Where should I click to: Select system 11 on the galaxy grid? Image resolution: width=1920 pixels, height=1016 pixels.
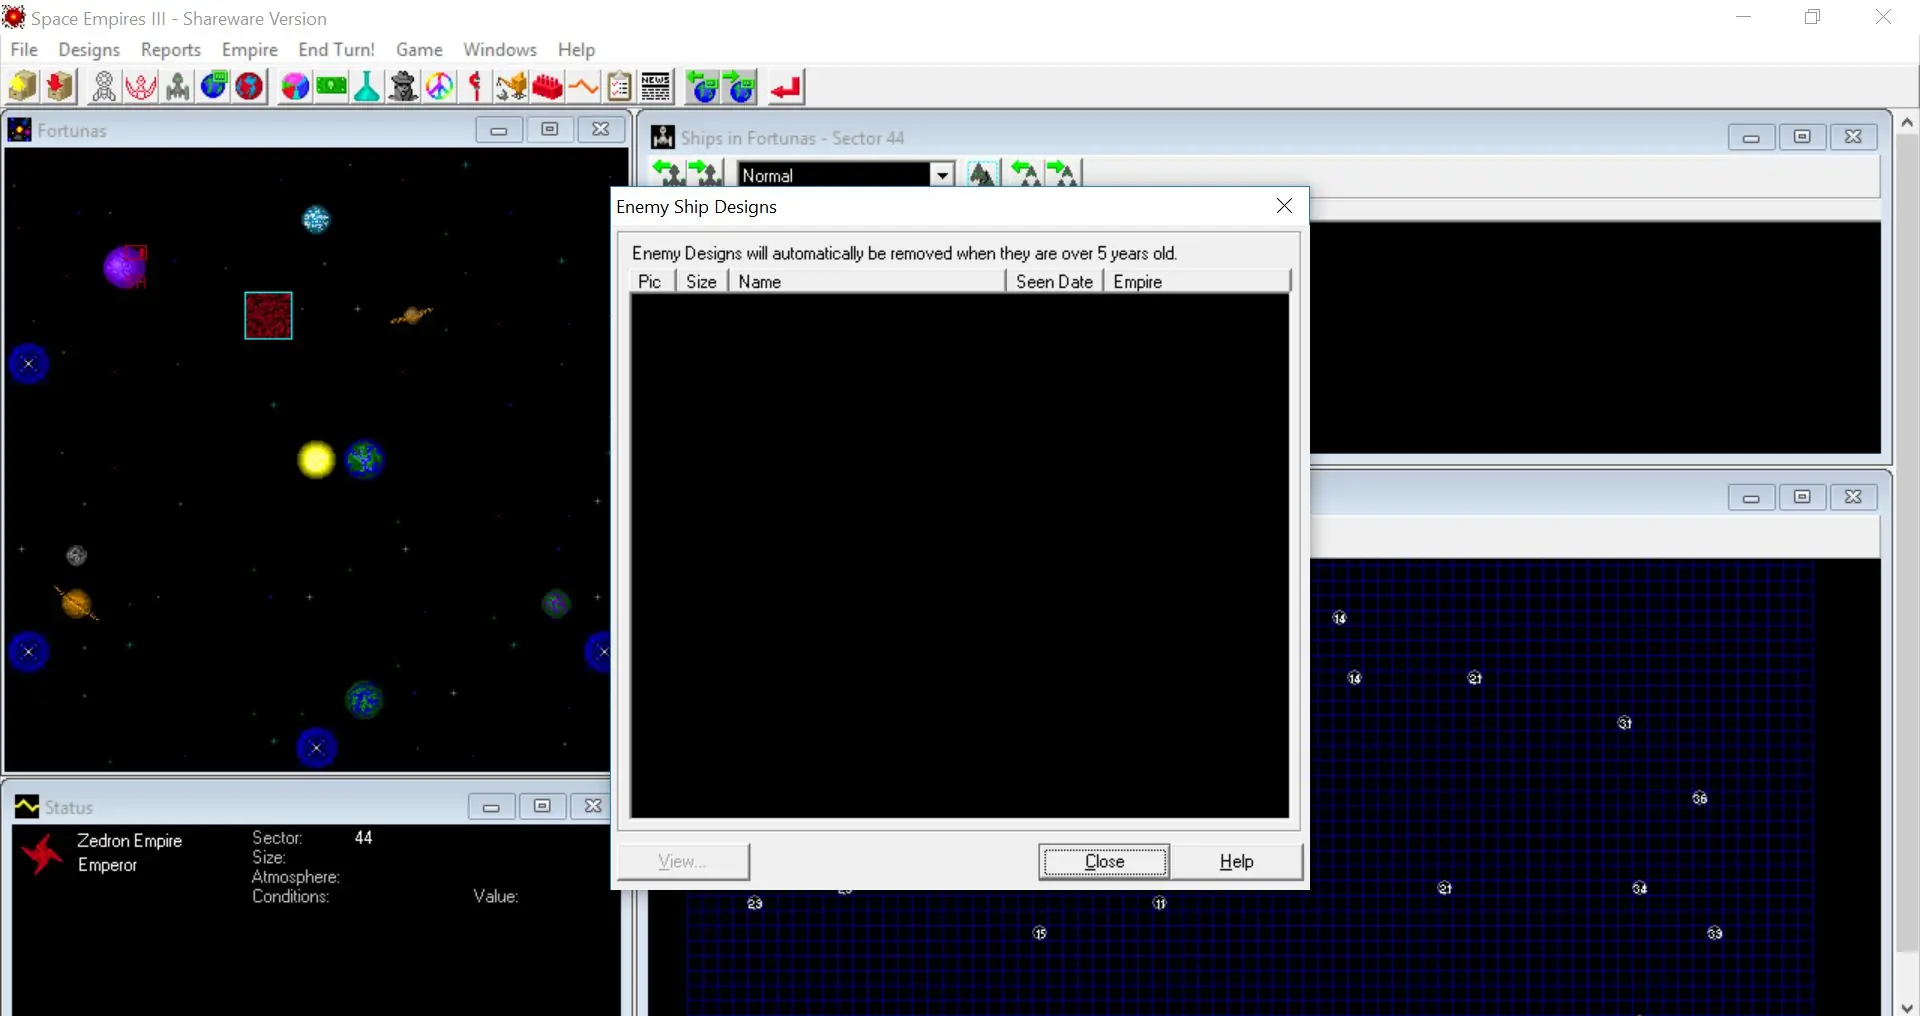pyautogui.click(x=1159, y=903)
